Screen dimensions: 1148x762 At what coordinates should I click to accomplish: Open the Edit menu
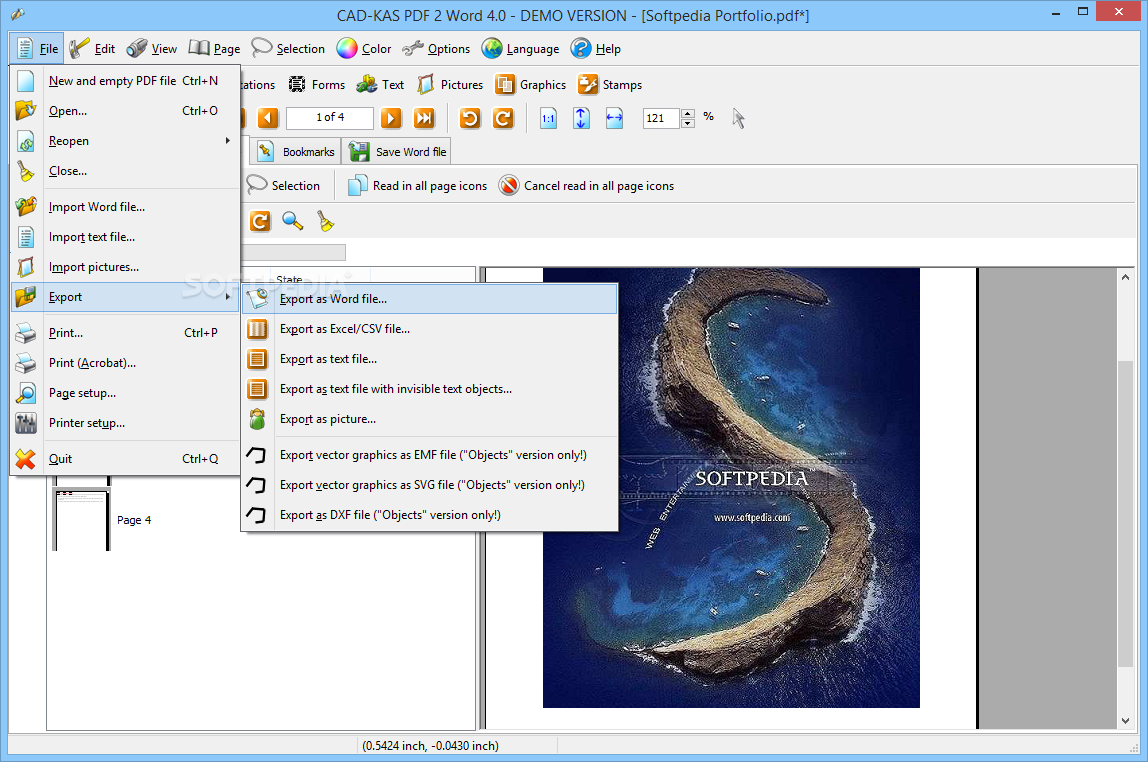click(92, 49)
